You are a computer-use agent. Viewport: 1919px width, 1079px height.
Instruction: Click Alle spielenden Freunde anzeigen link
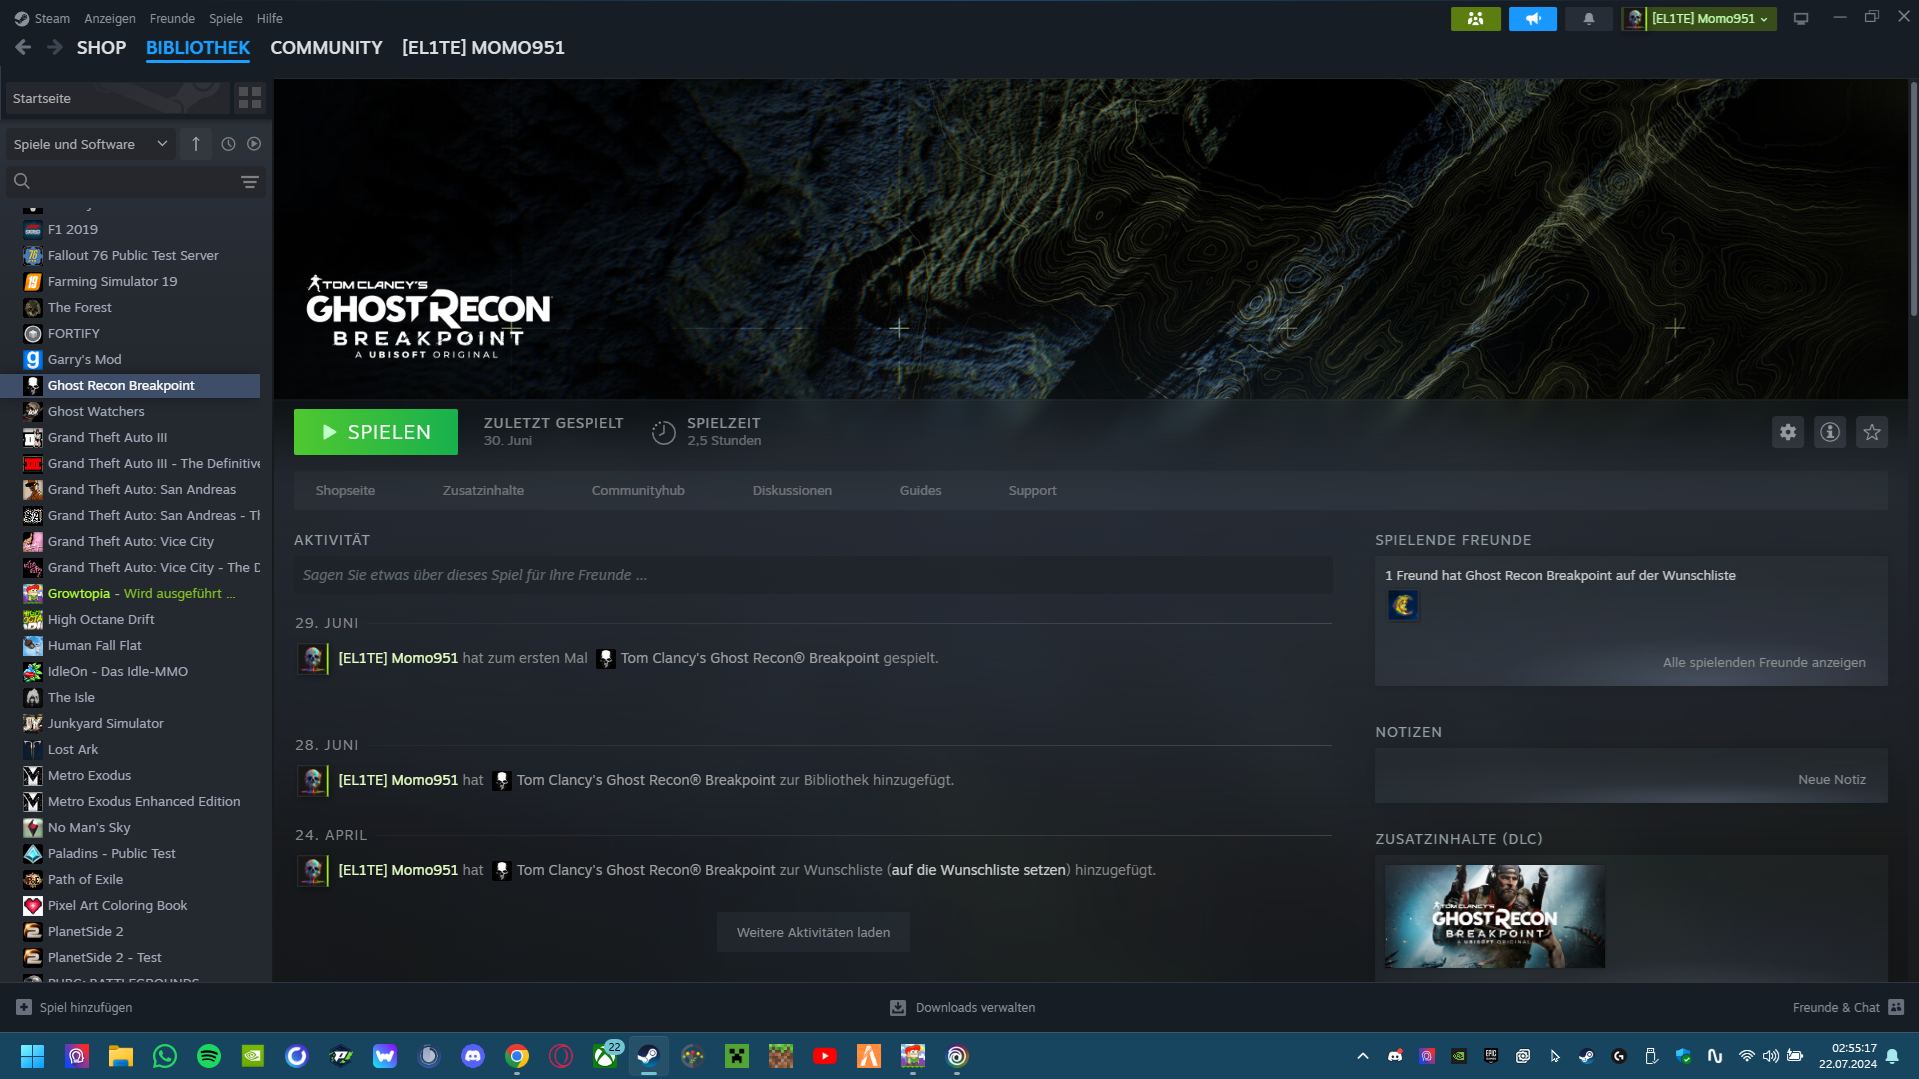[1764, 662]
